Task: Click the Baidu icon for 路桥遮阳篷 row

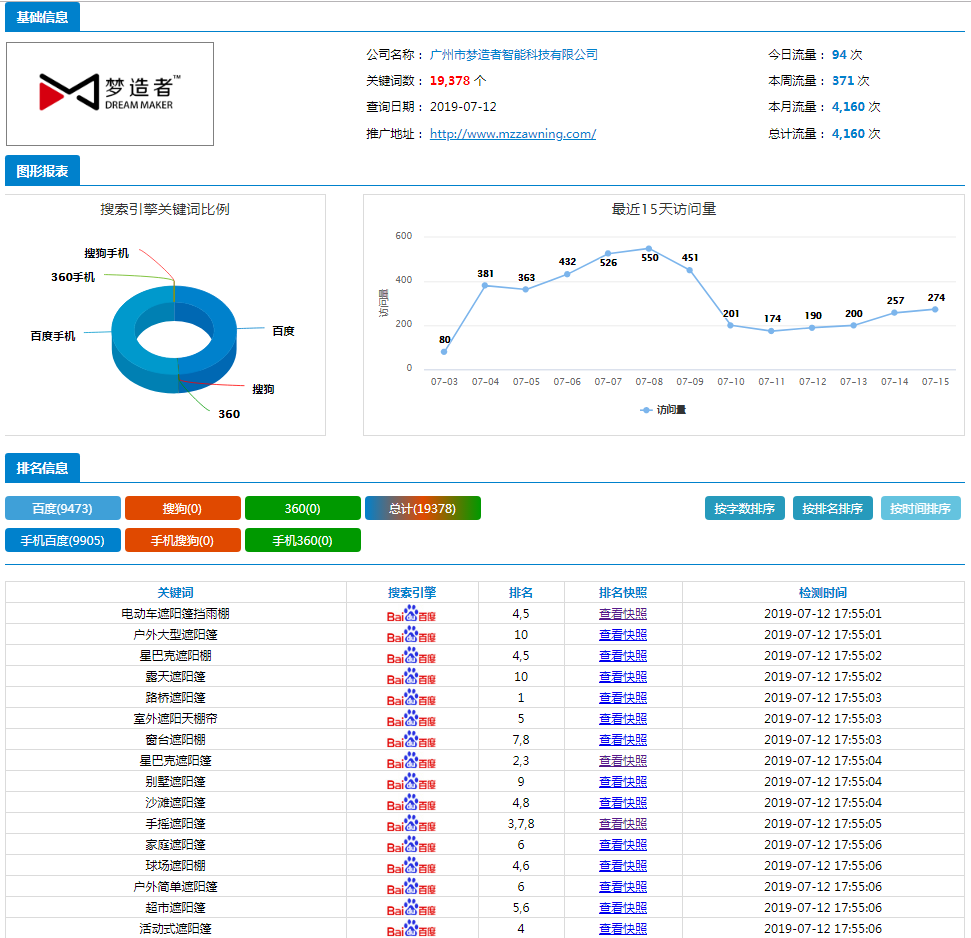Action: [x=412, y=698]
